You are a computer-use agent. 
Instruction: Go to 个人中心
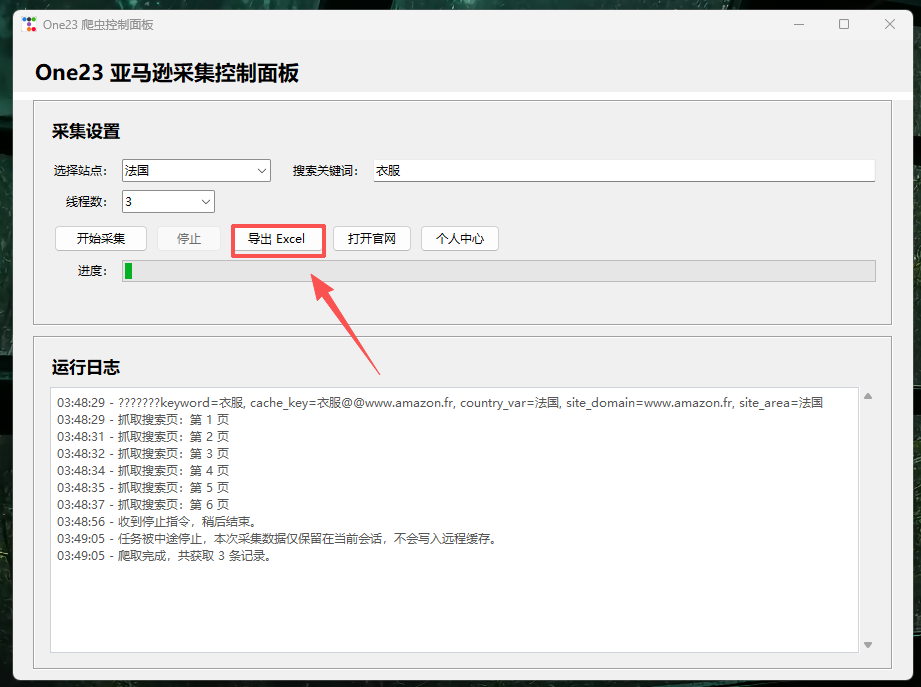click(459, 239)
